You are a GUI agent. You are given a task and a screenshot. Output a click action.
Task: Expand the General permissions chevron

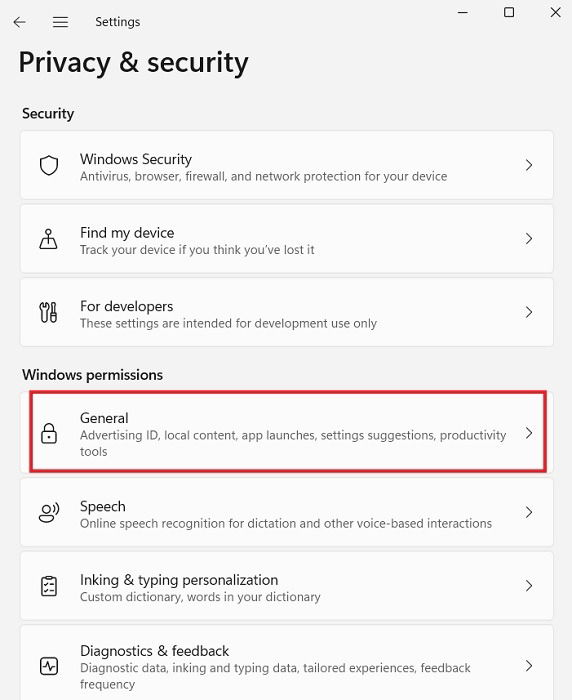point(529,433)
